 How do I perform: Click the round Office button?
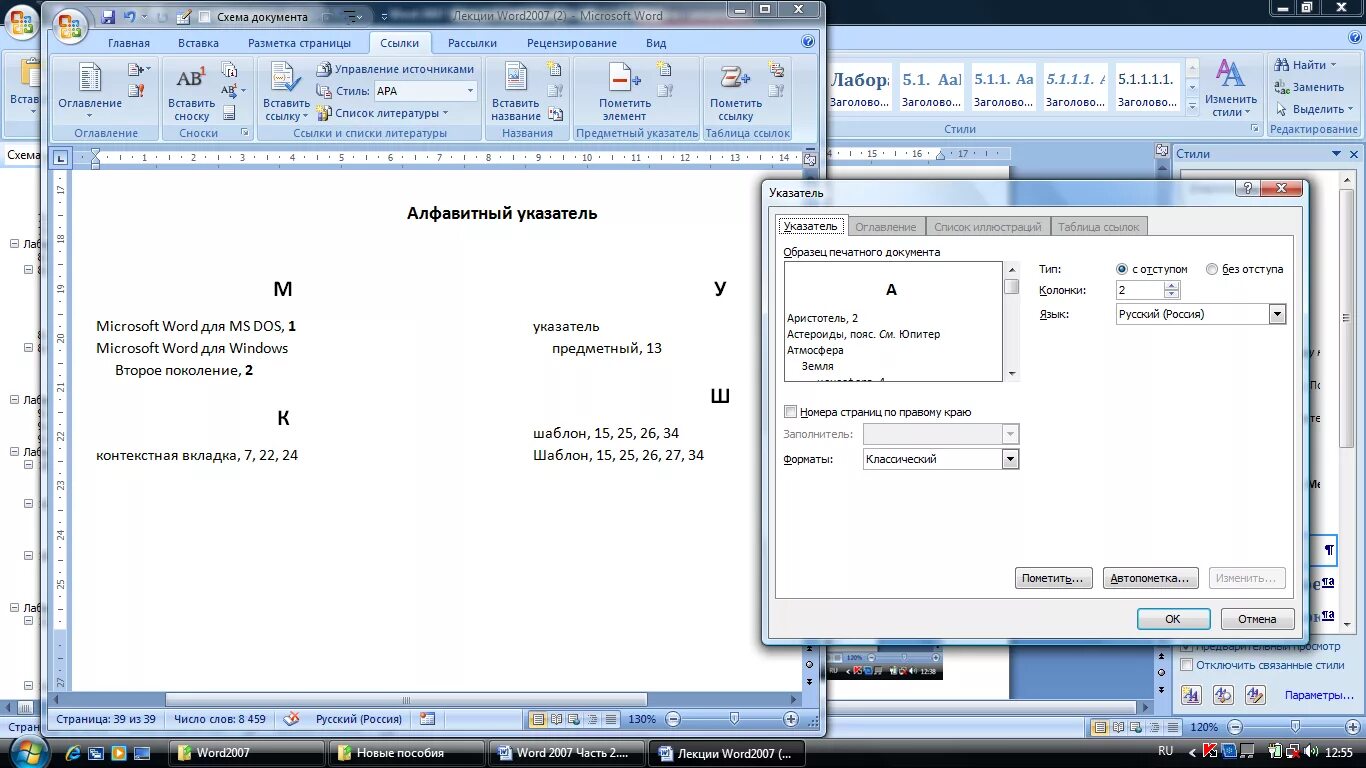click(70, 25)
